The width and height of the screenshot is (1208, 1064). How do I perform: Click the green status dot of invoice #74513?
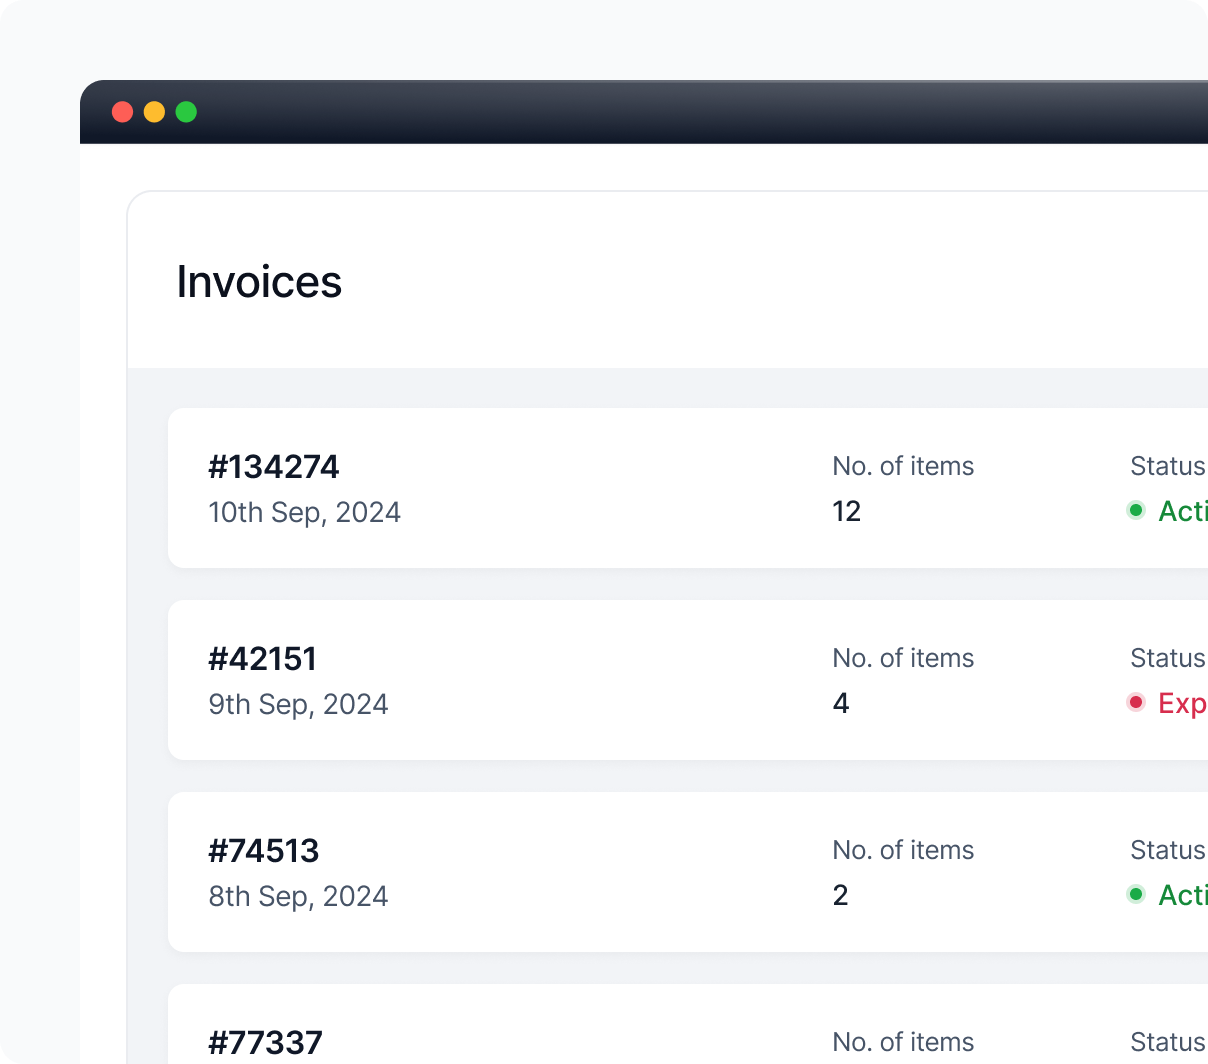coord(1136,894)
